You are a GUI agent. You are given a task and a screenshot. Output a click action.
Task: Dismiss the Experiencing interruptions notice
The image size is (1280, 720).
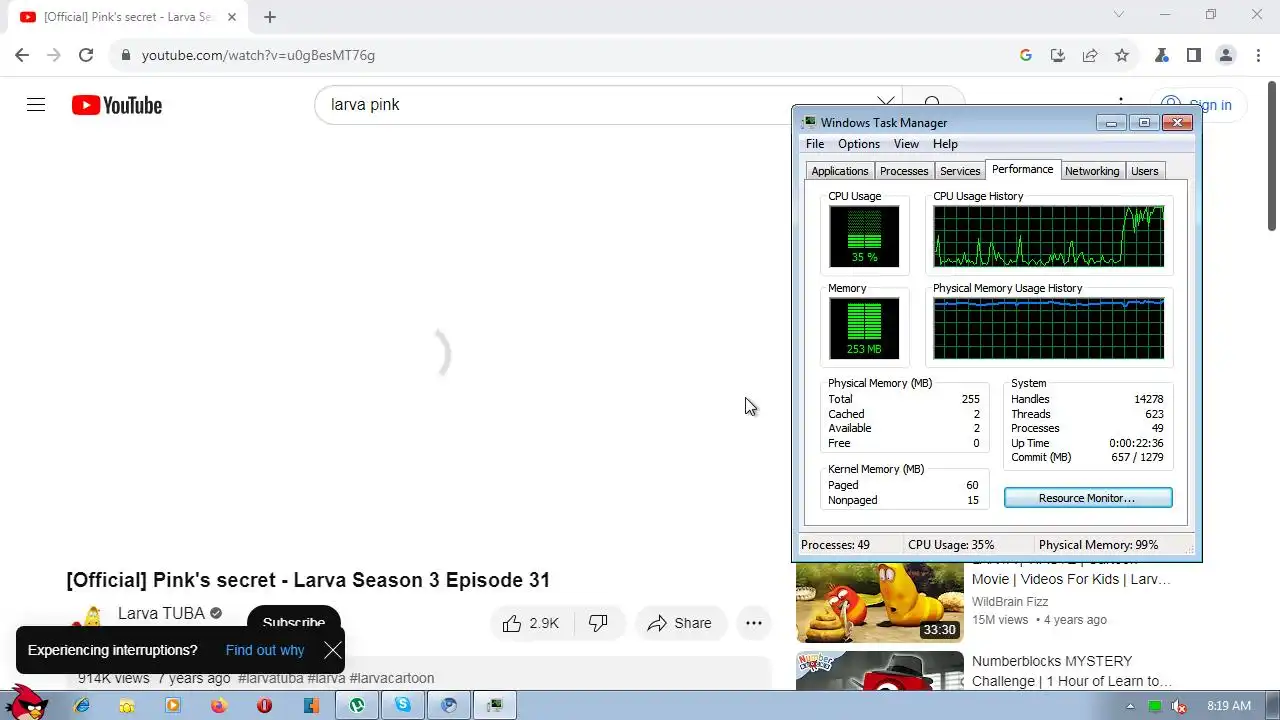pyautogui.click(x=333, y=651)
